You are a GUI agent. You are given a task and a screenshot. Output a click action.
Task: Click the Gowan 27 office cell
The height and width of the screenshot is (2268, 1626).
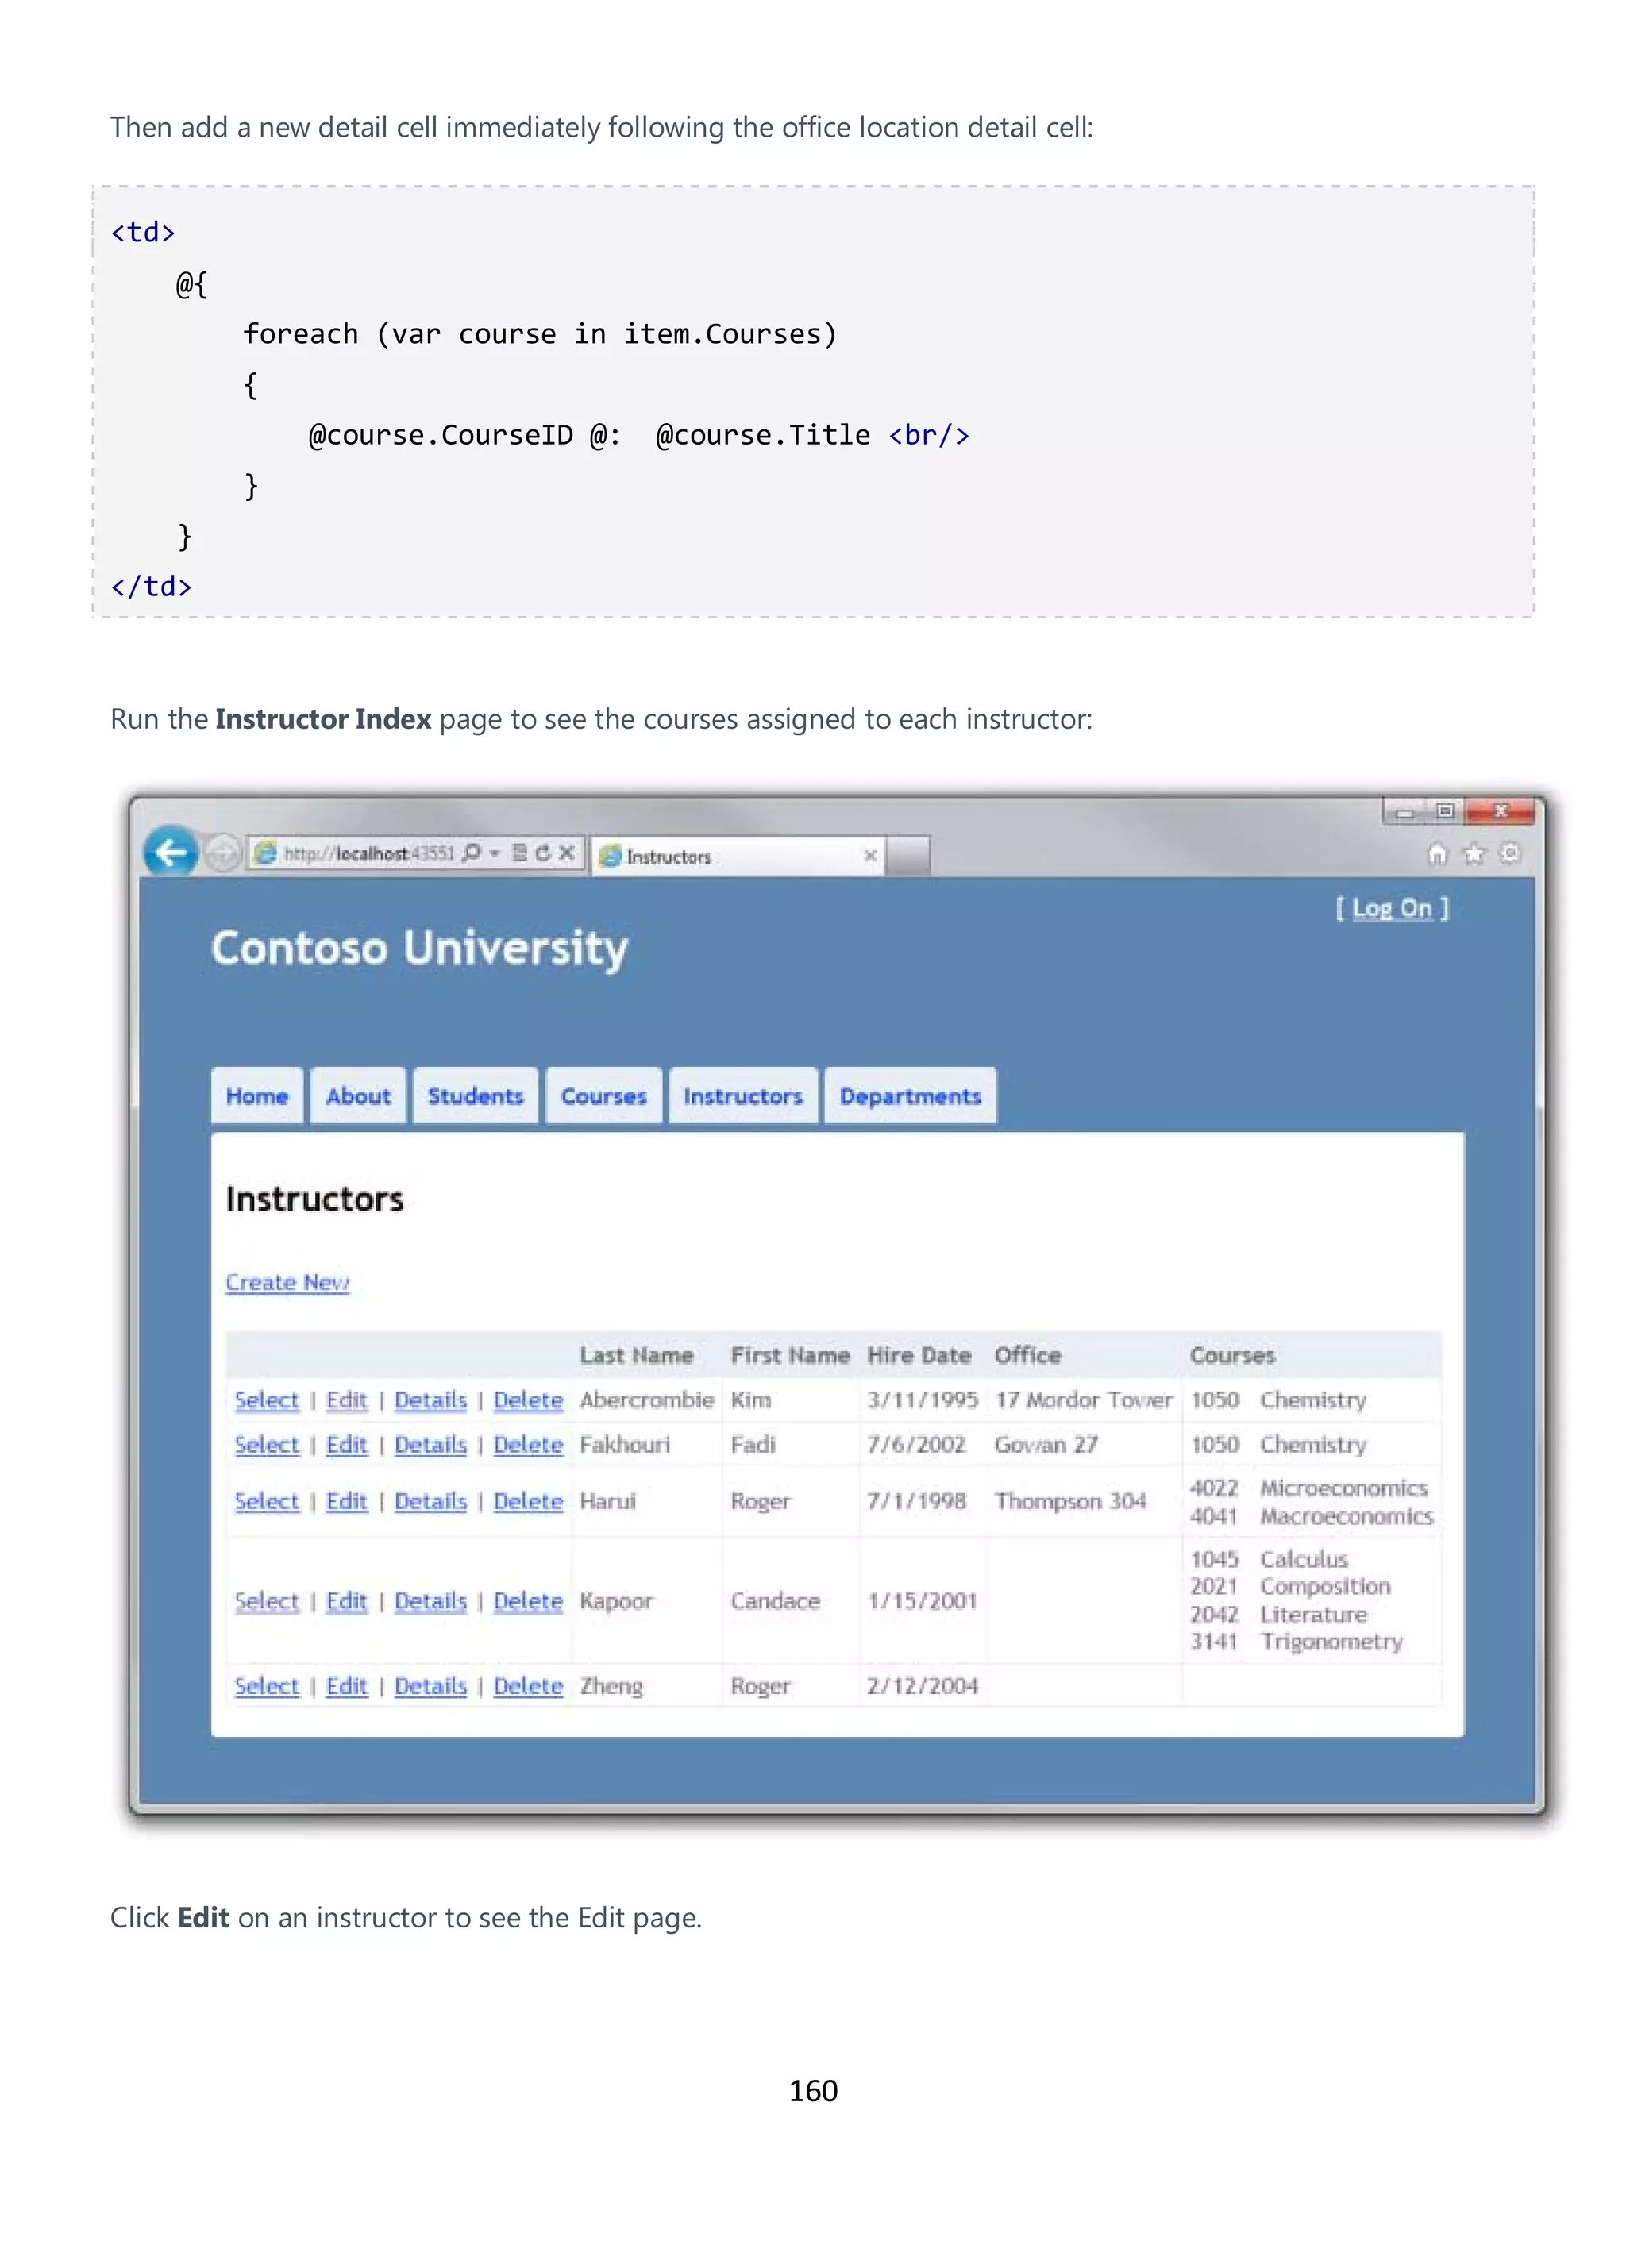[x=1046, y=1444]
